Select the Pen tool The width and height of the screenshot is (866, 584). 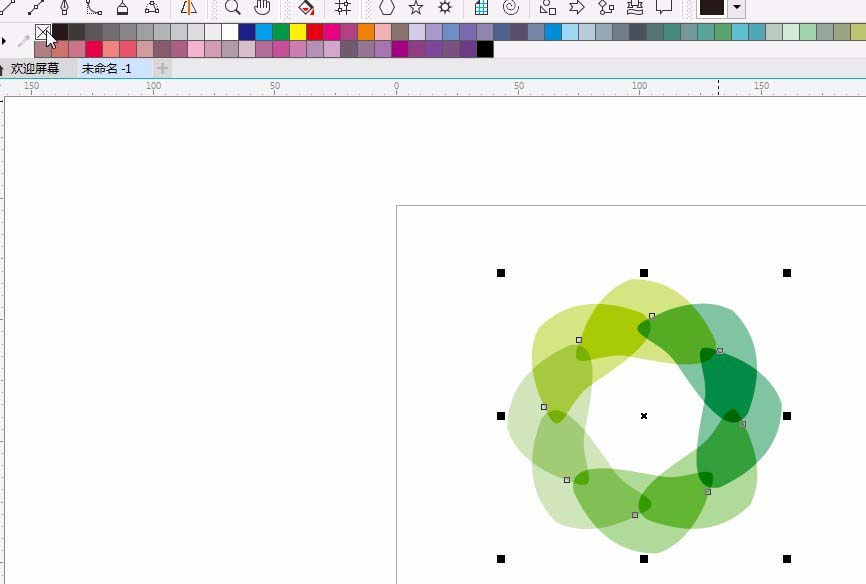coord(65,7)
